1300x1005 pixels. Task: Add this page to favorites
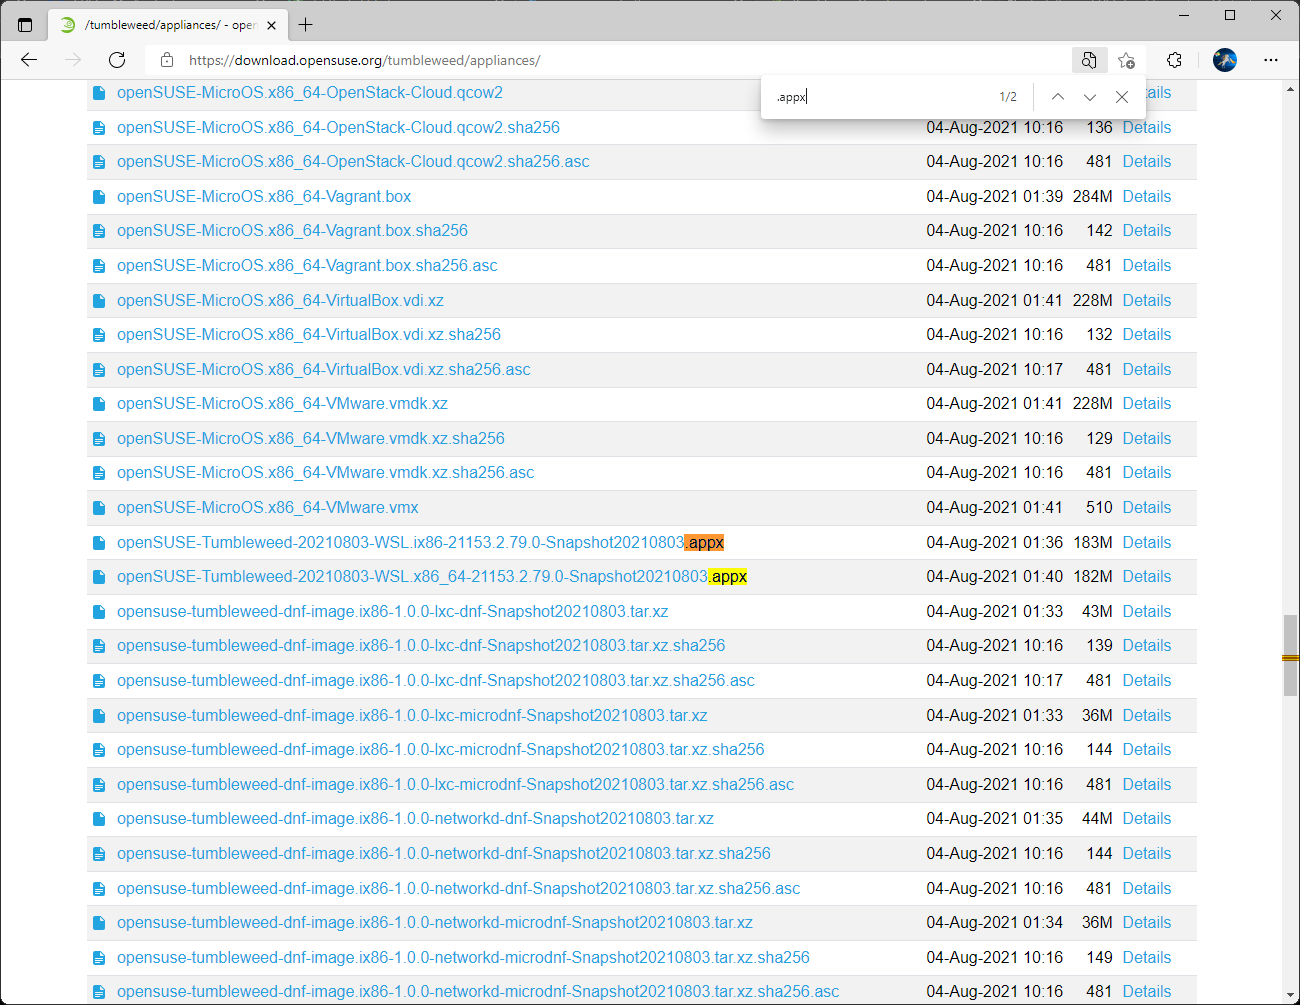click(x=1127, y=60)
